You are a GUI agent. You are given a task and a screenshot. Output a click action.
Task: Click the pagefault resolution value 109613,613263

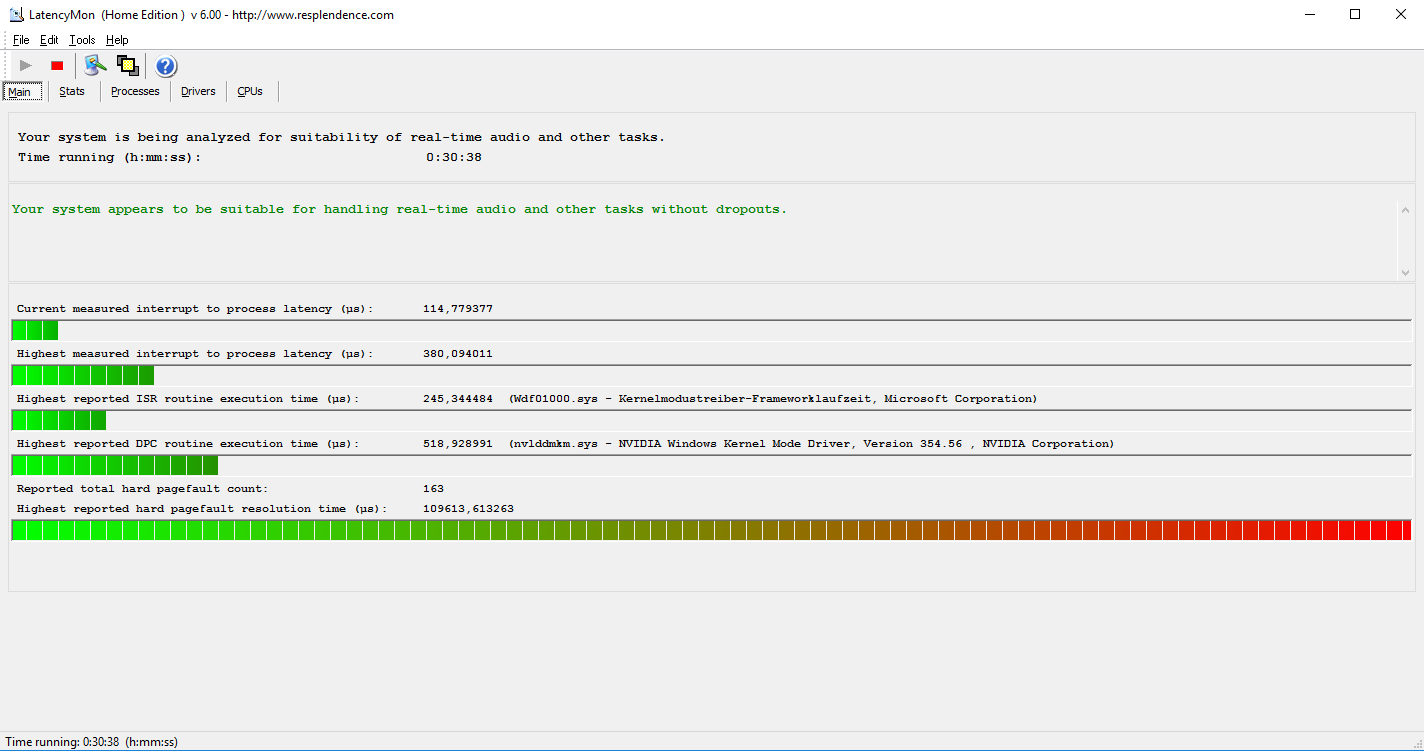pyautogui.click(x=469, y=509)
